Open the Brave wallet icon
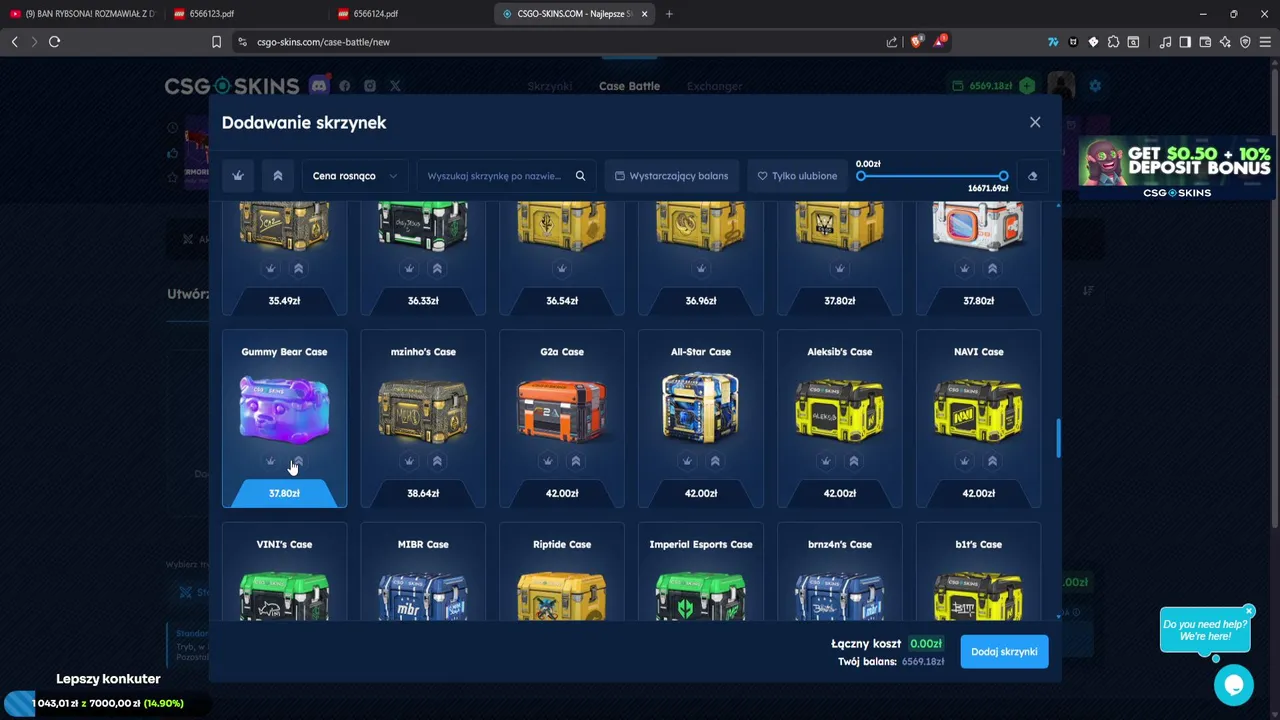 click(x=1205, y=42)
